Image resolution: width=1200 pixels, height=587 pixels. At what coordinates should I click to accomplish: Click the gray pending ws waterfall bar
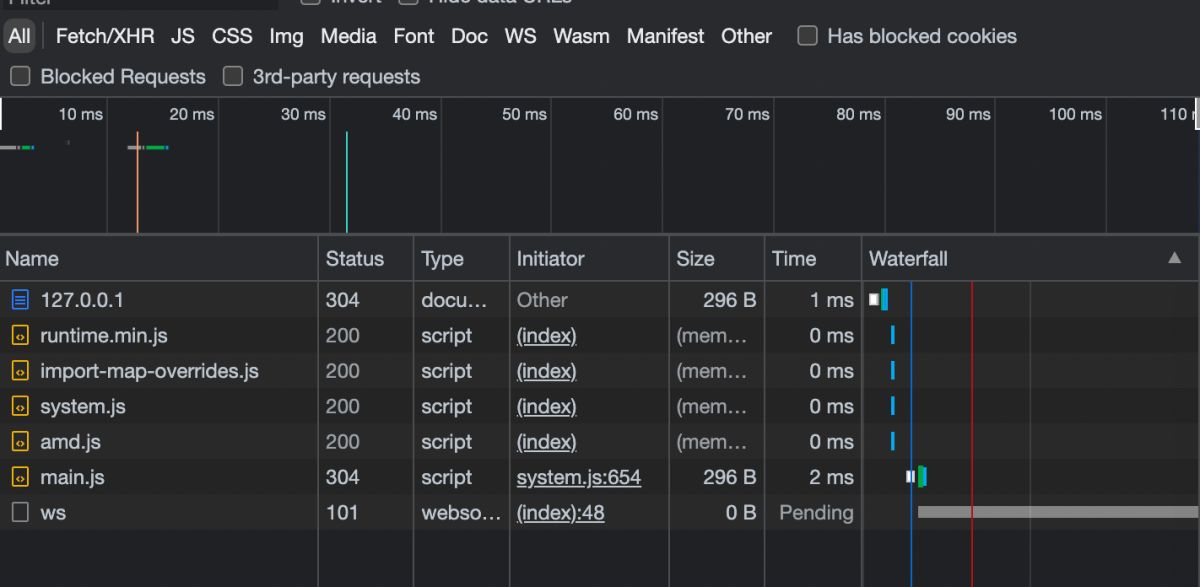1057,512
